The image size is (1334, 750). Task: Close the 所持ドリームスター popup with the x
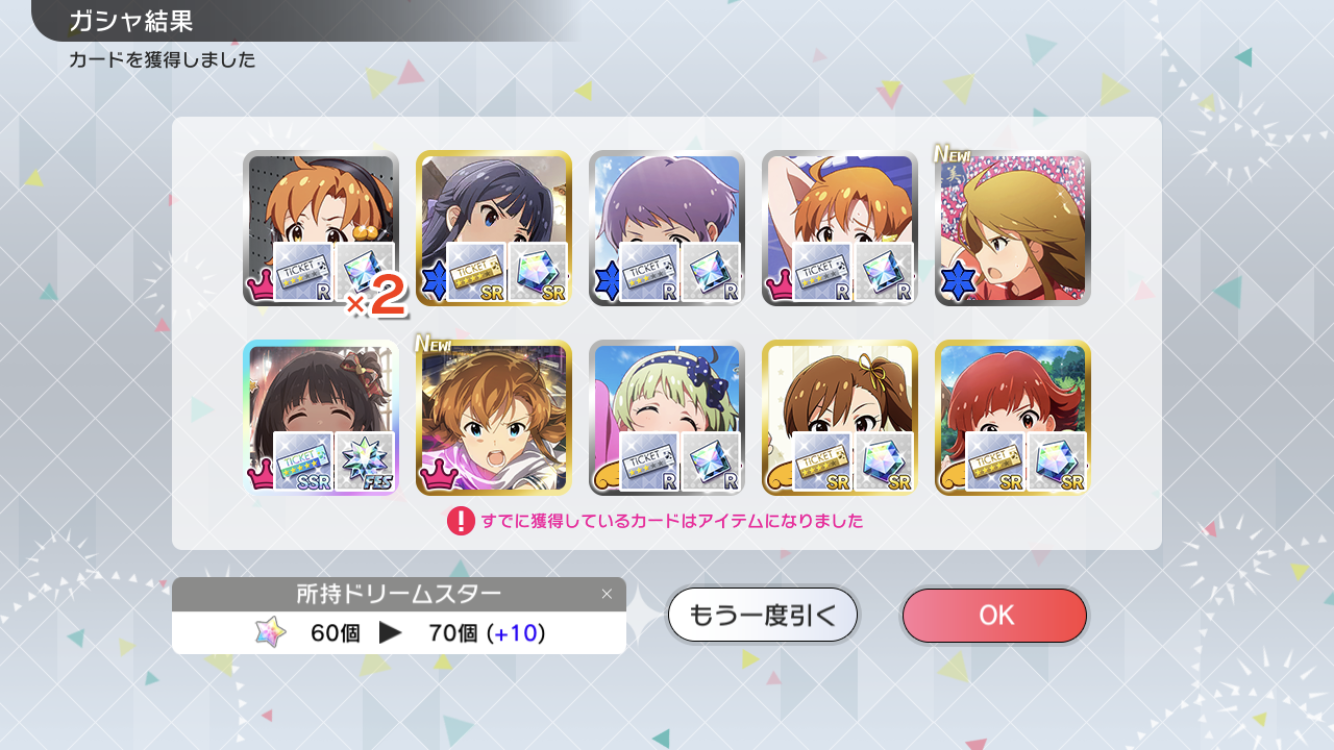pos(606,594)
